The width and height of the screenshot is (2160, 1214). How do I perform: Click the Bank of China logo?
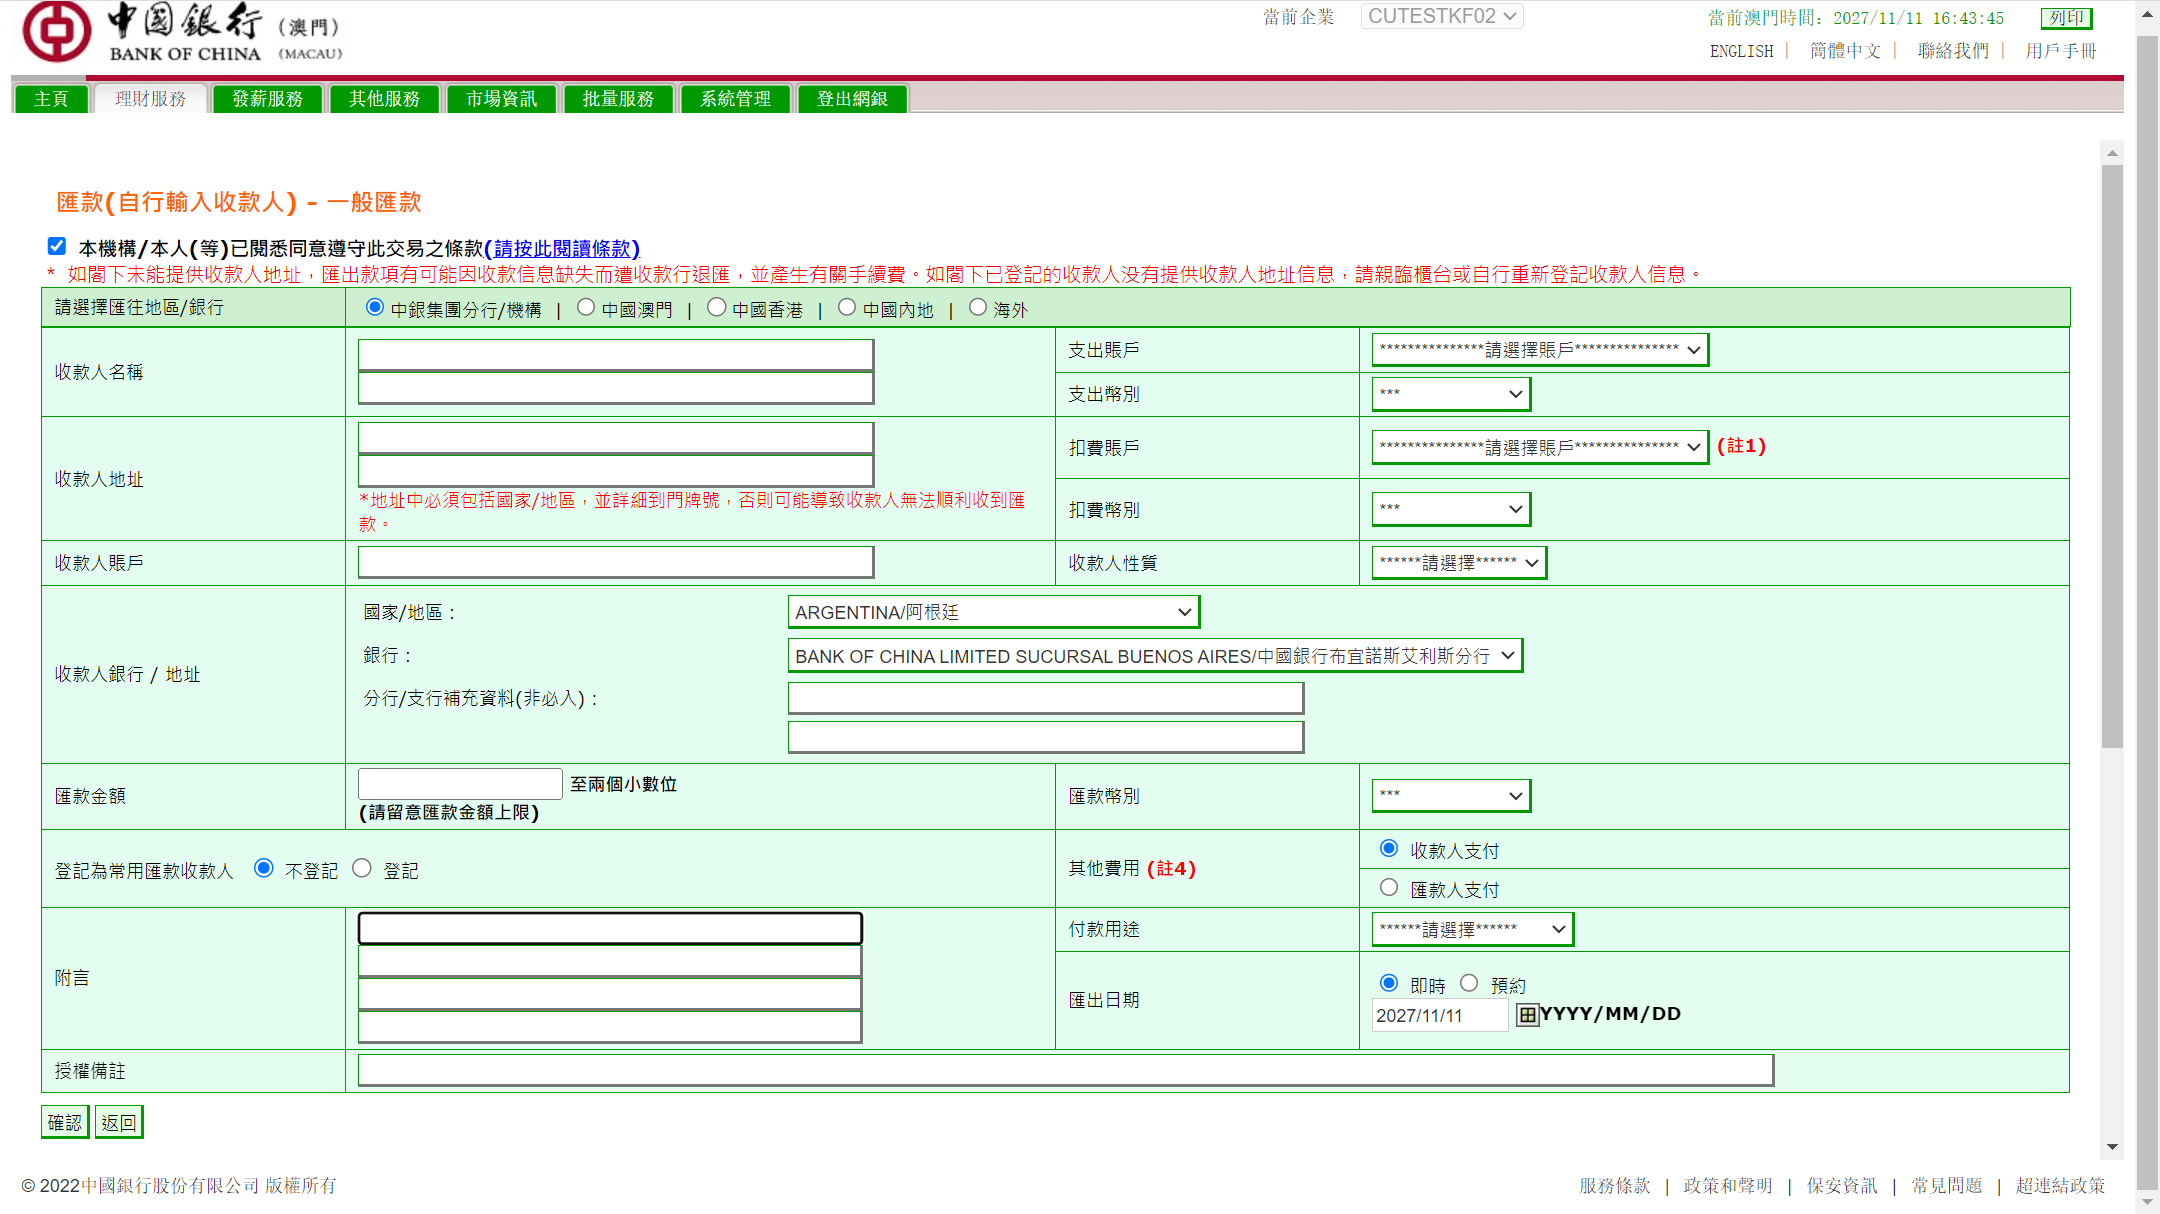(x=182, y=33)
